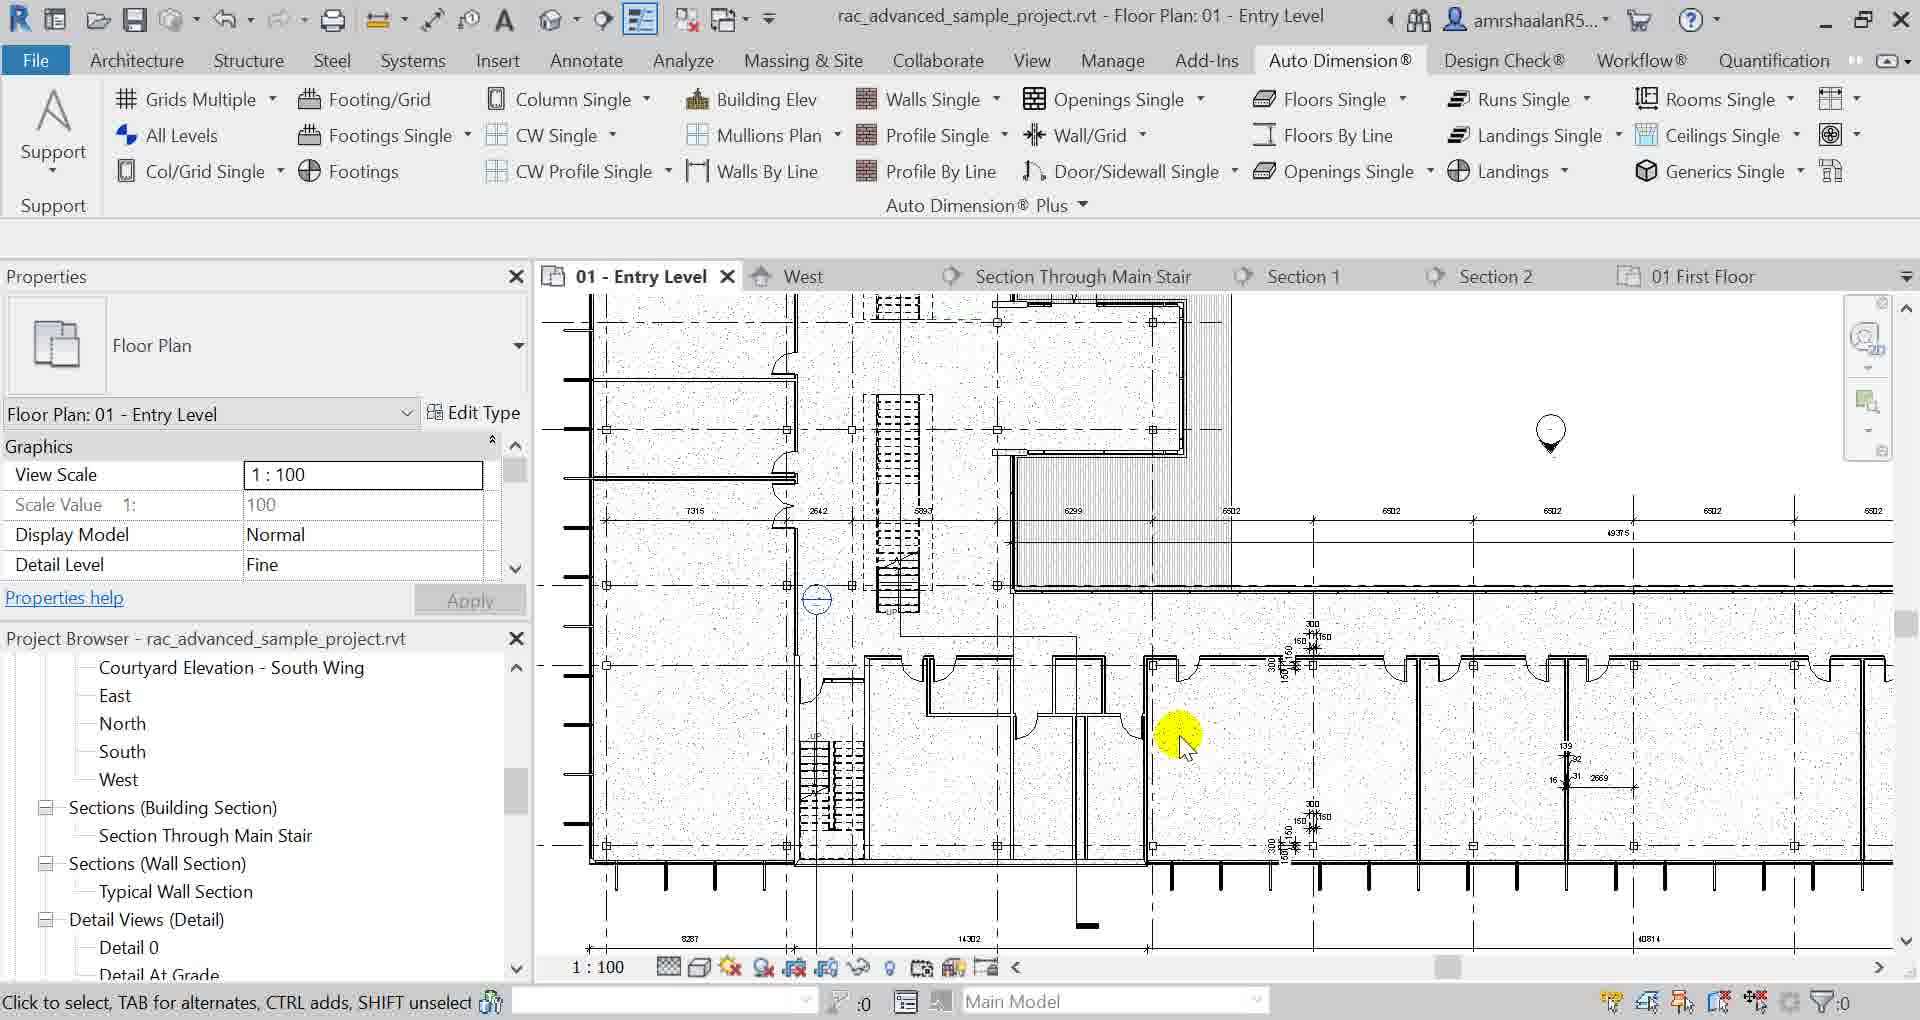
Task: Click the Walls By Line tool
Action: click(x=751, y=171)
